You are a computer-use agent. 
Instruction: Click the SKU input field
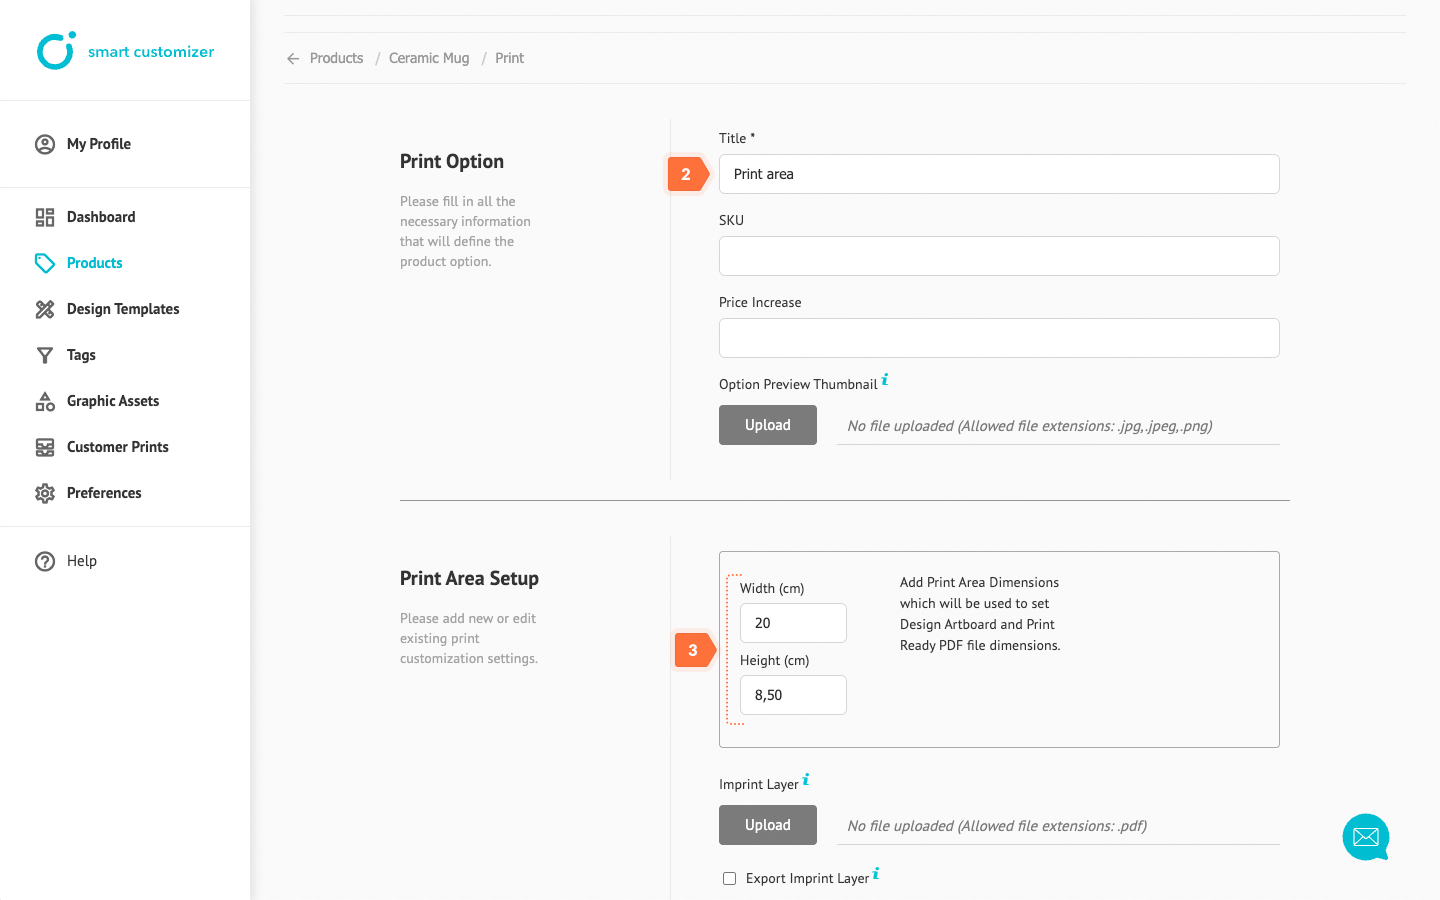click(999, 256)
